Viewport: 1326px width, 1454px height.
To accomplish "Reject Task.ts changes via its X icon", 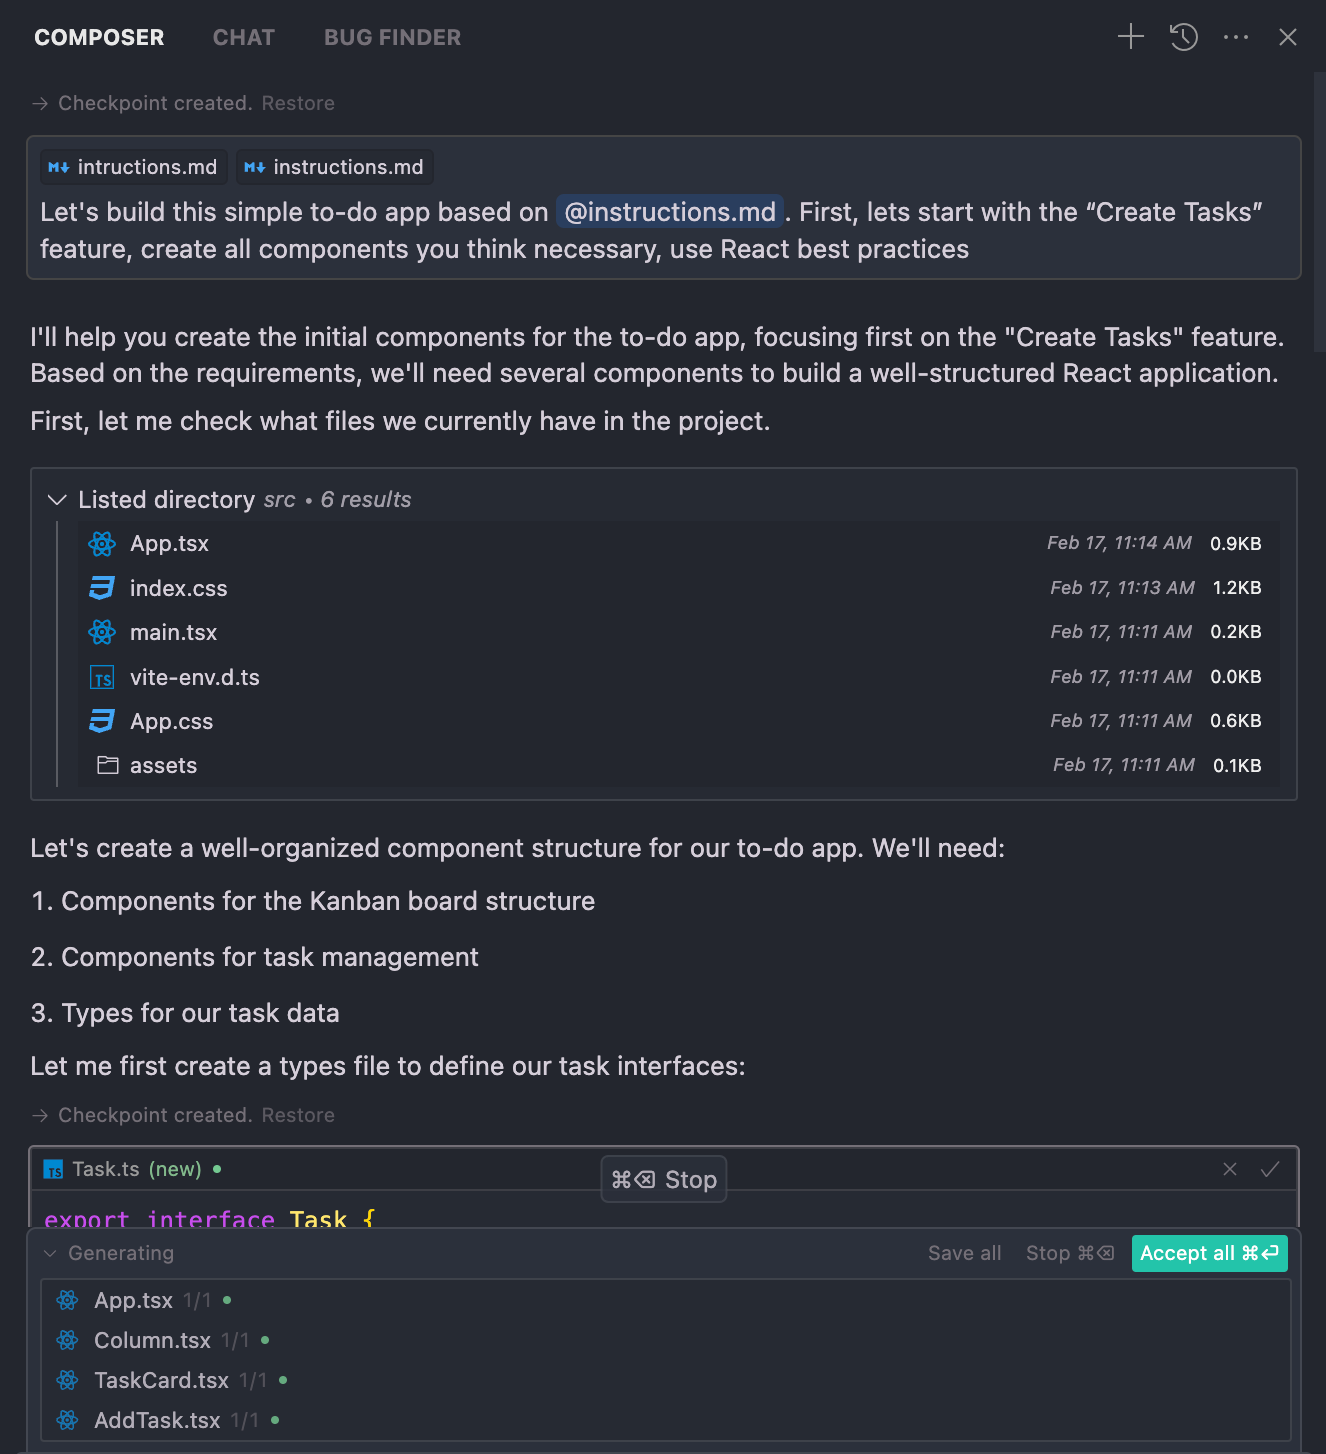I will pyautogui.click(x=1230, y=1169).
